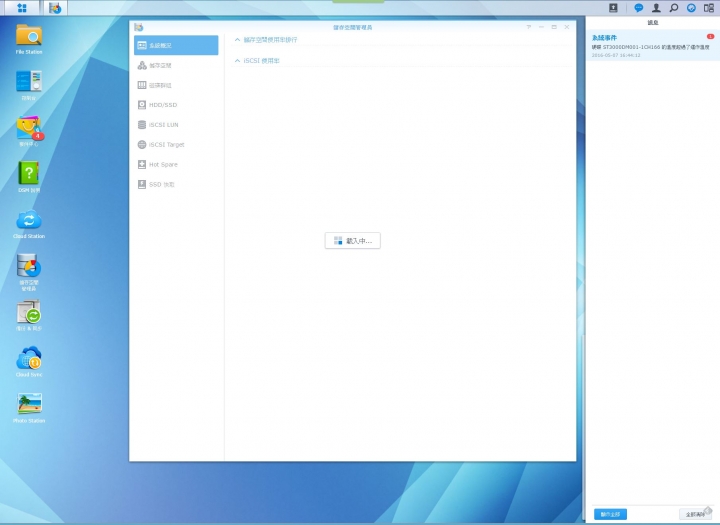Click the Storage Manager help question mark
720x525 pixels.
tap(529, 27)
